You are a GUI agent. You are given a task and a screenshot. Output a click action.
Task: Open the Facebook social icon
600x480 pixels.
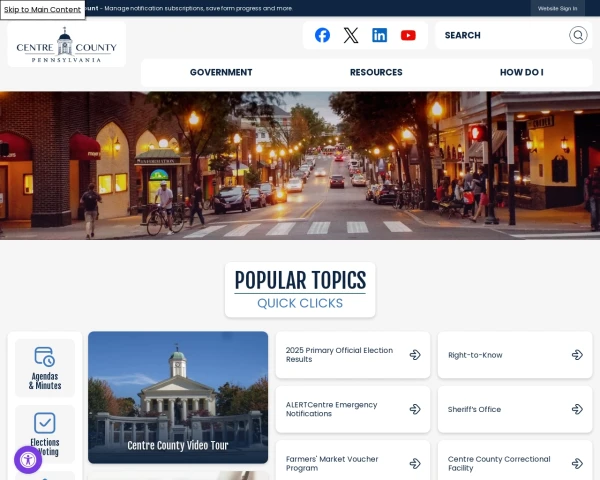(322, 35)
